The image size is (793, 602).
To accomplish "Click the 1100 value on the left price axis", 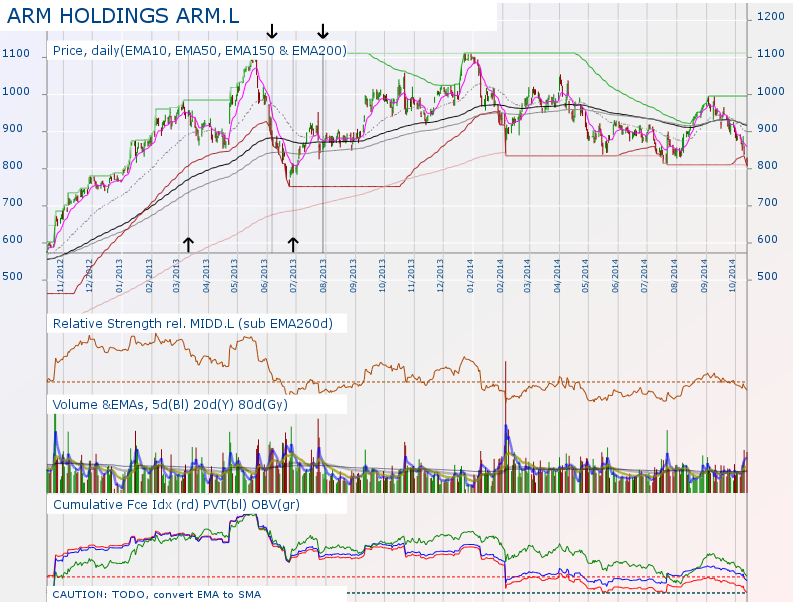I will tap(16, 53).
